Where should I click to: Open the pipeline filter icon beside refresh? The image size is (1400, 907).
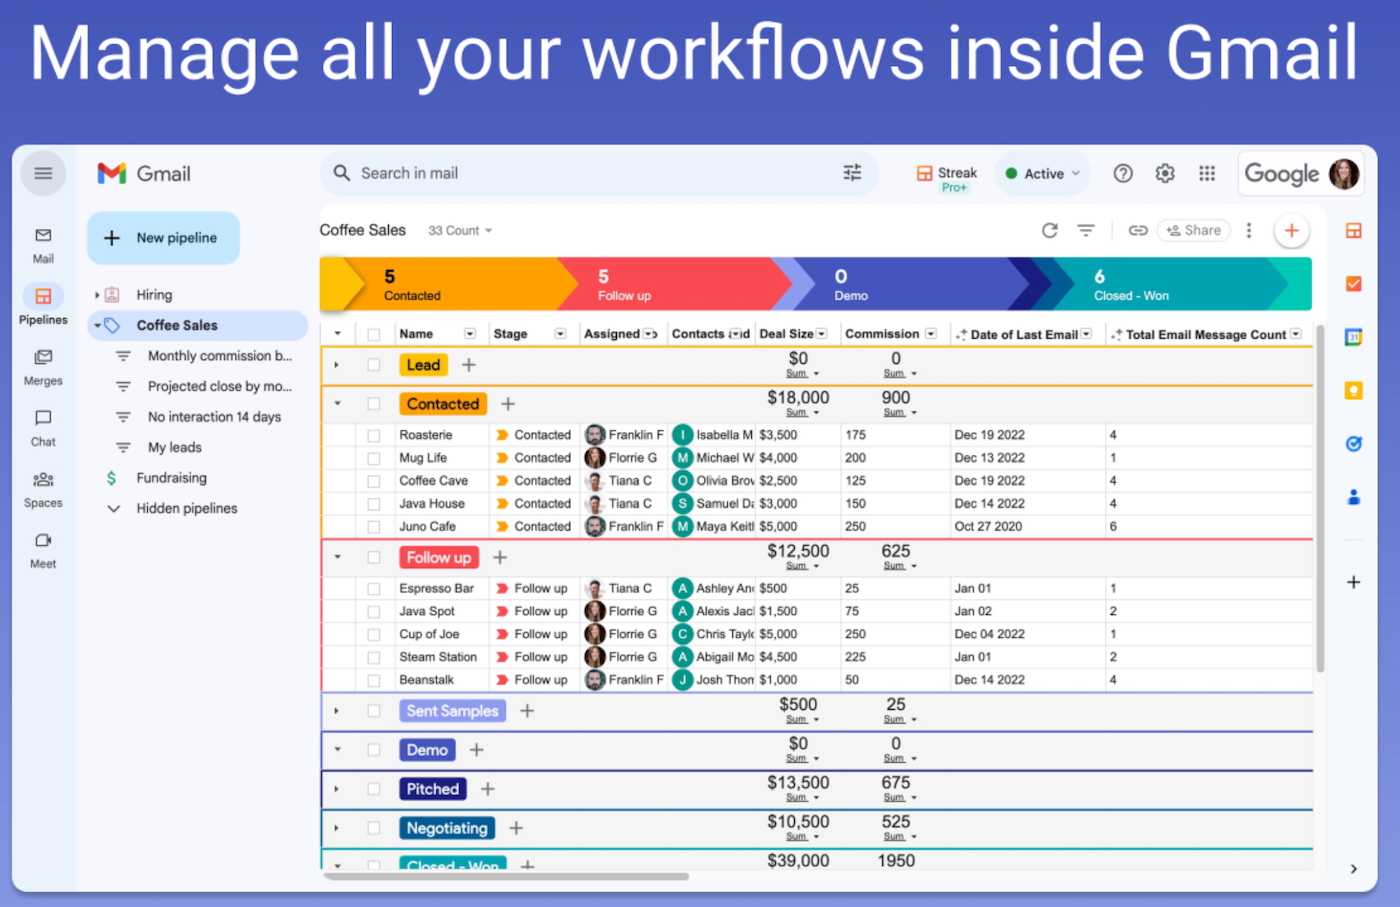(x=1086, y=231)
